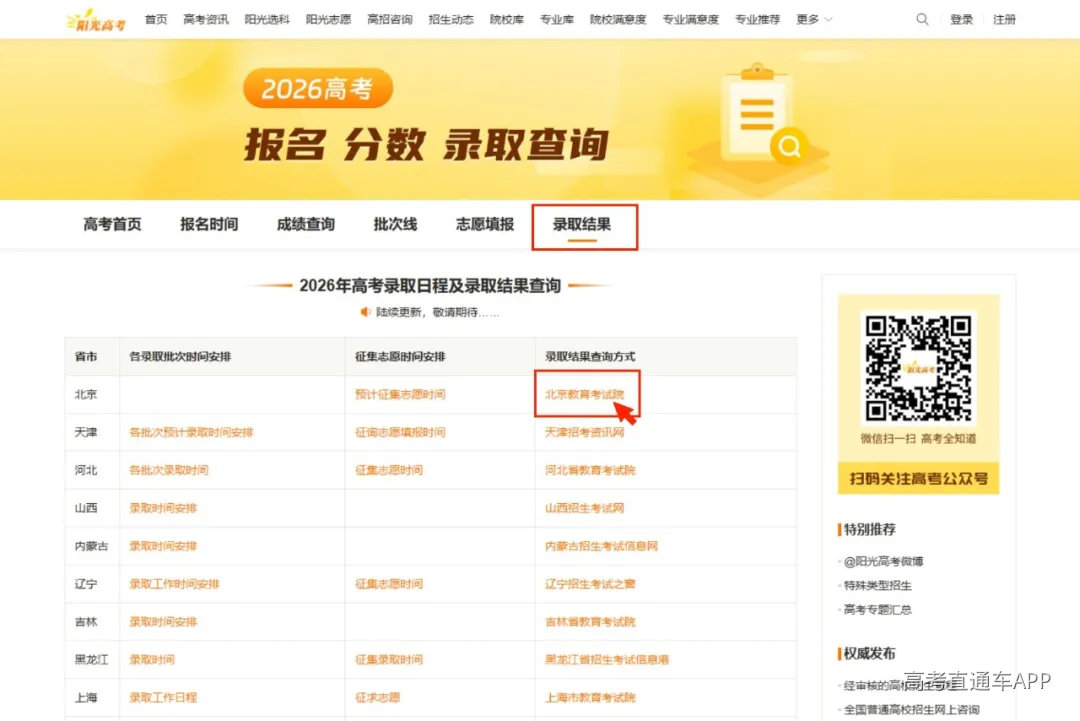Viewport: 1080px width, 721px height.
Task: Open 全国普通高校招生网上咨询 link
Action: [x=911, y=709]
